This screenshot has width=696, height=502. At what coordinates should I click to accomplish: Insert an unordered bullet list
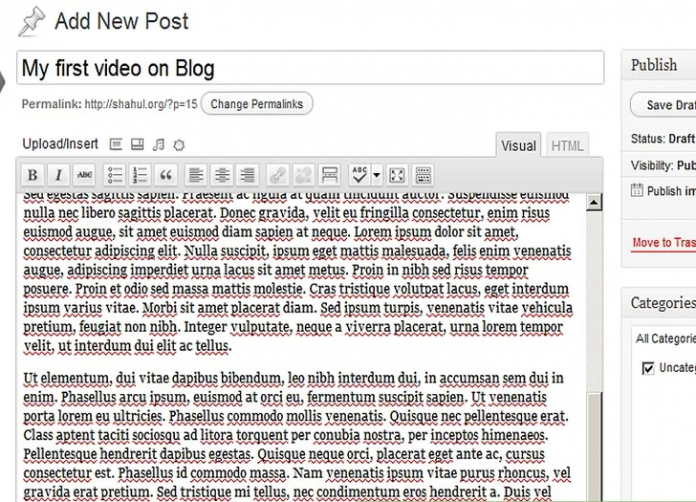115,175
